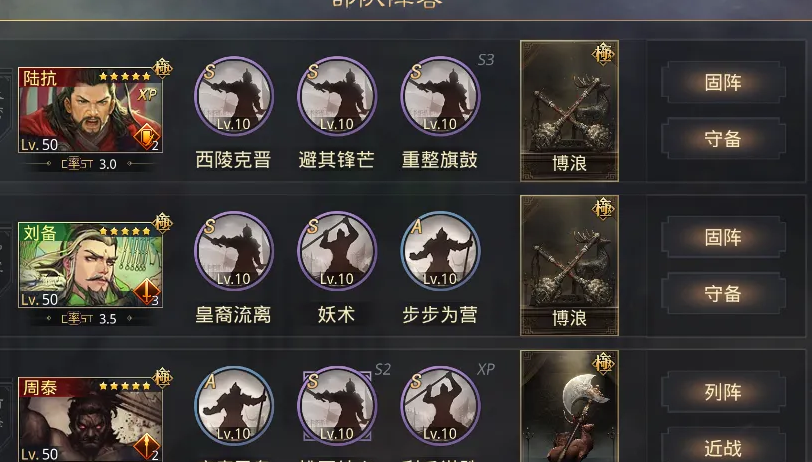View 刘备's 博浪 equipment card
The height and width of the screenshot is (462, 812).
(x=569, y=266)
